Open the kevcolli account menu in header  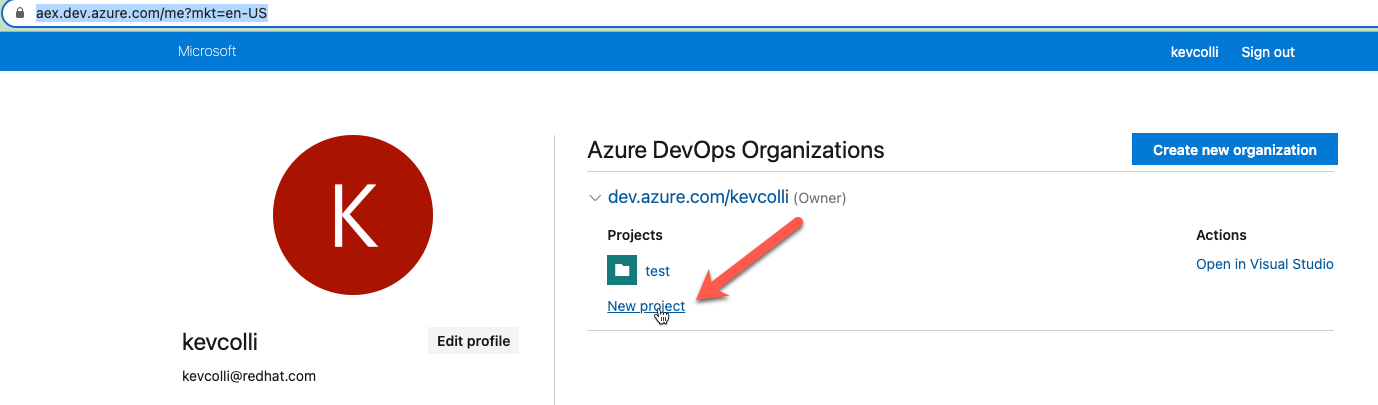point(1194,52)
